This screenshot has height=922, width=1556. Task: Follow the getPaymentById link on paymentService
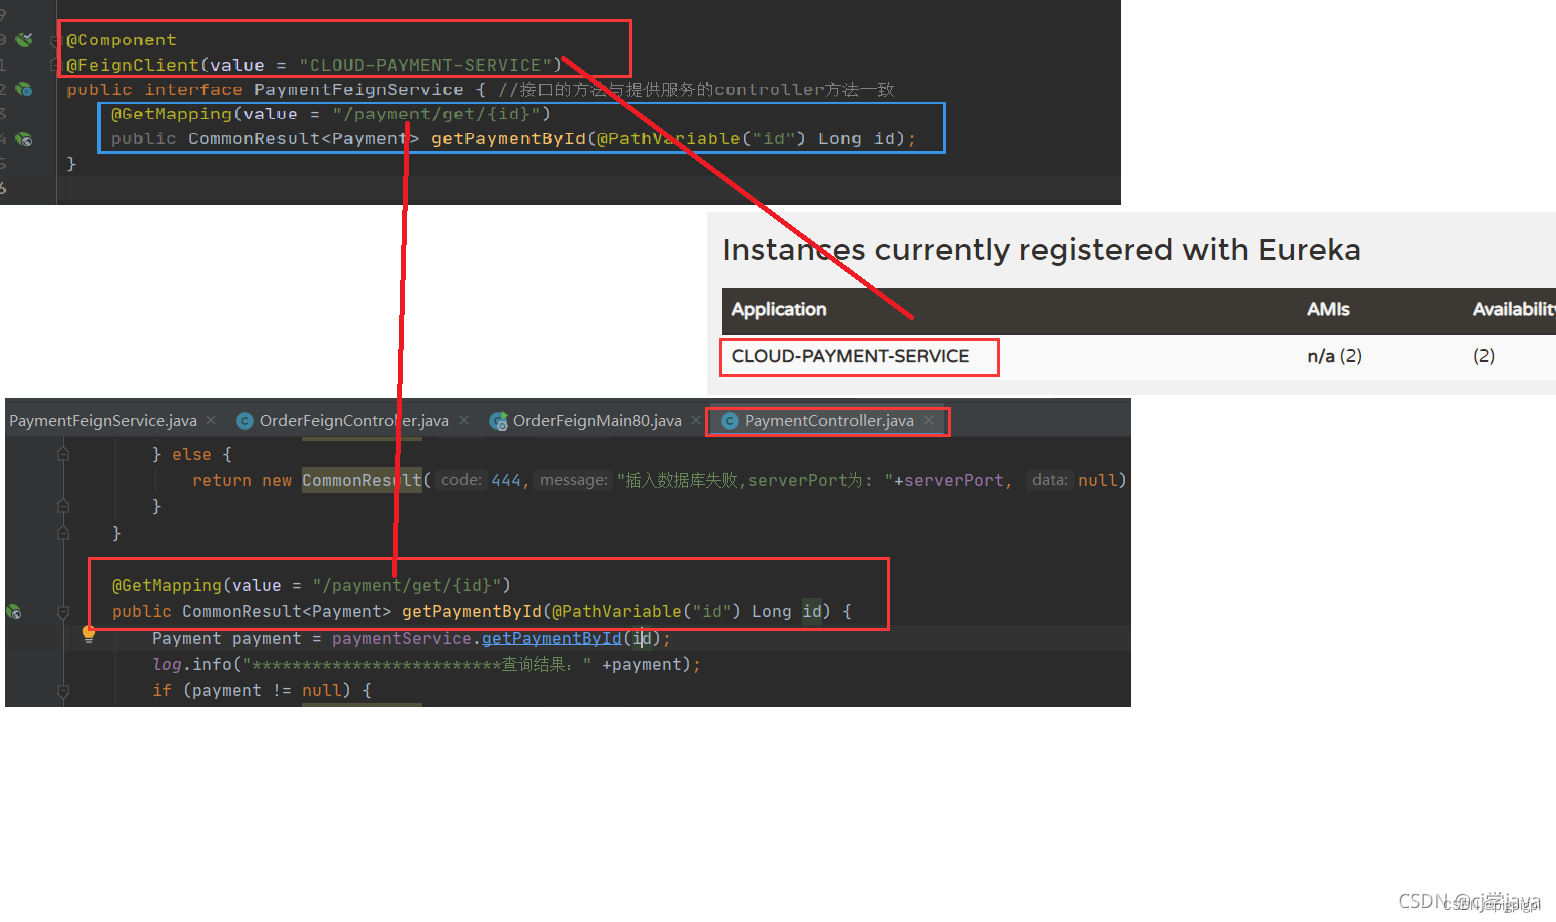pos(551,638)
